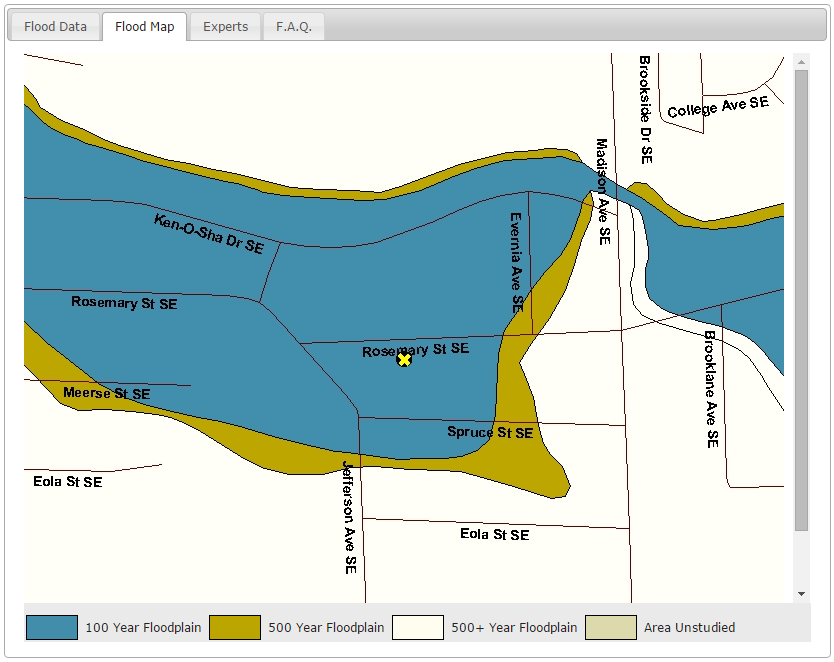Viewport: 834px width, 662px height.
Task: Open the Flood Data tab
Action: pos(55,27)
